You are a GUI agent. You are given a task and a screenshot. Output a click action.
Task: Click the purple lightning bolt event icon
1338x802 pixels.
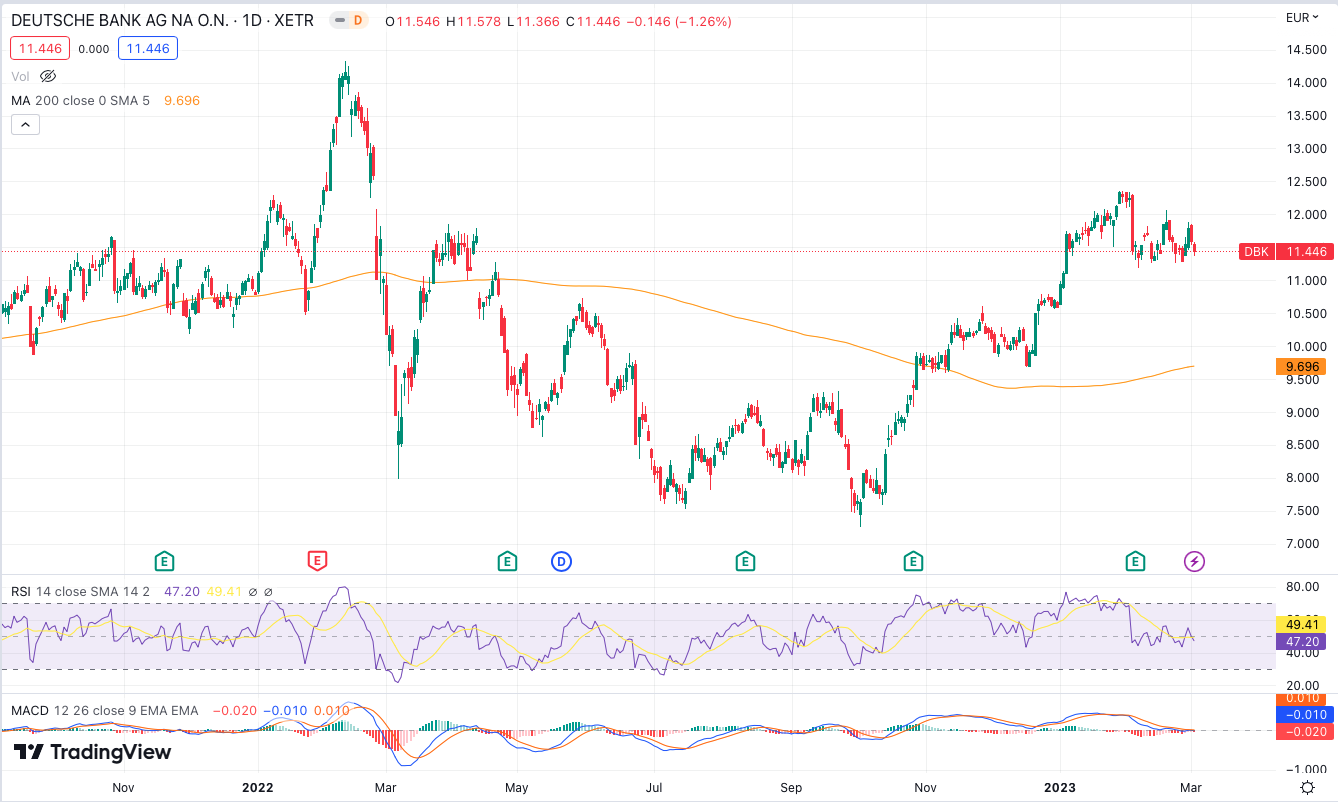[1194, 561]
